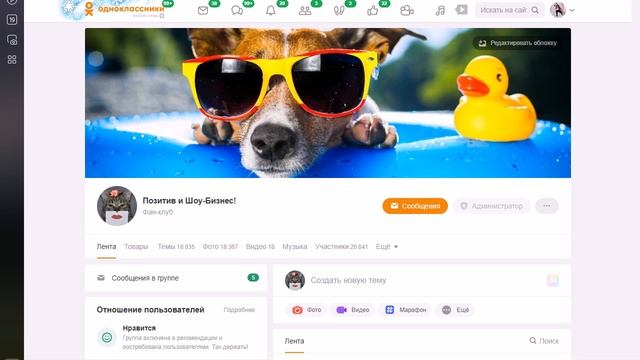Click the group type label 'Фан-клуб'
Screen dimensions: 640x360
[x=158, y=212]
